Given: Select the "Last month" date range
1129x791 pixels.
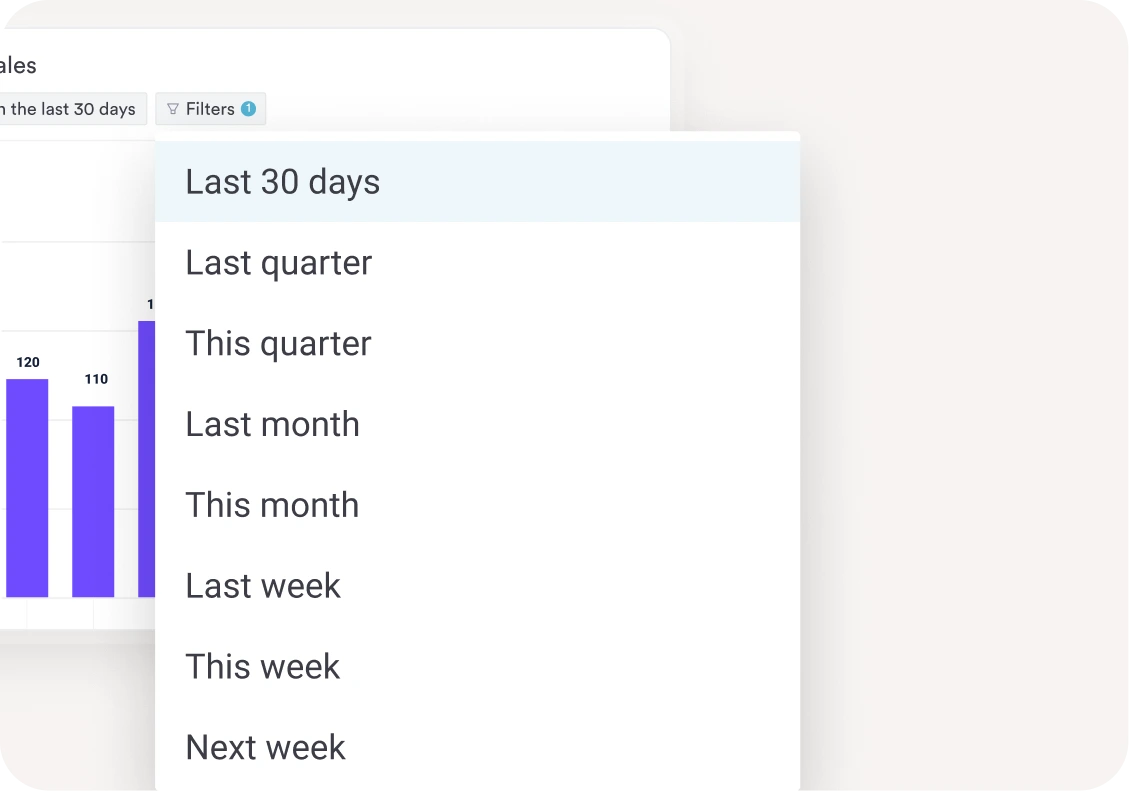Looking at the screenshot, I should pos(272,425).
